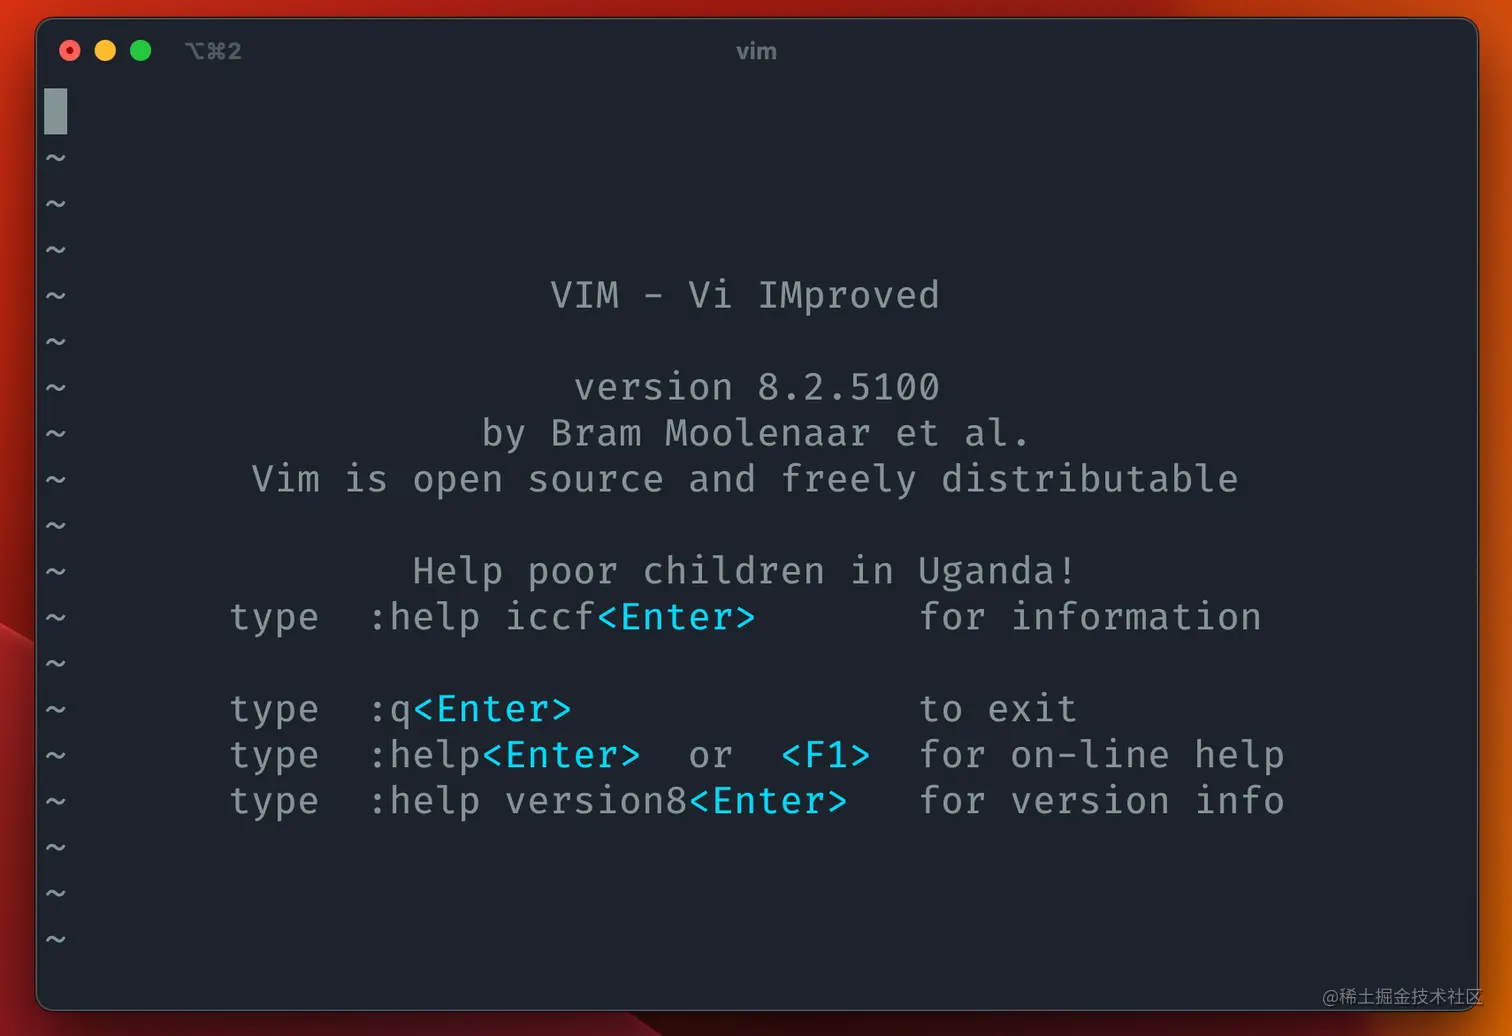
Task: Click the ⌥⌘2 shortcut indicator
Action: tap(213, 51)
